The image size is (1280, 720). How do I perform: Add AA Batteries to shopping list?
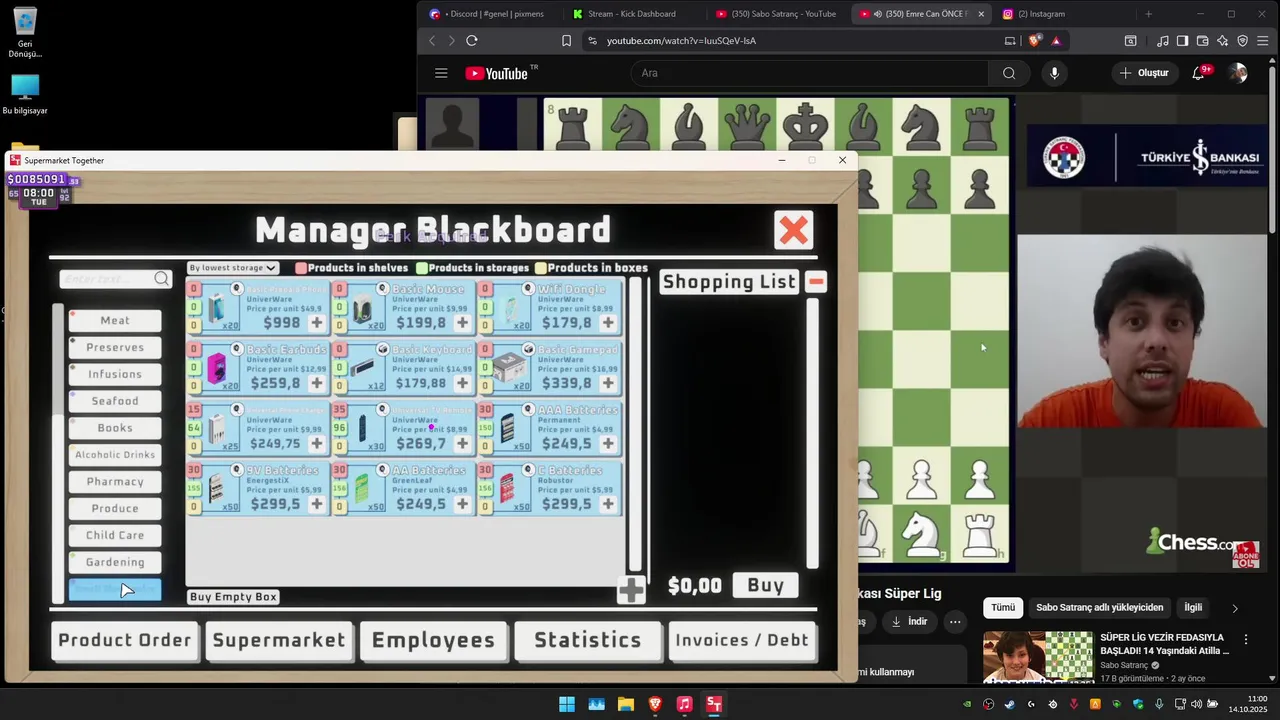(462, 504)
